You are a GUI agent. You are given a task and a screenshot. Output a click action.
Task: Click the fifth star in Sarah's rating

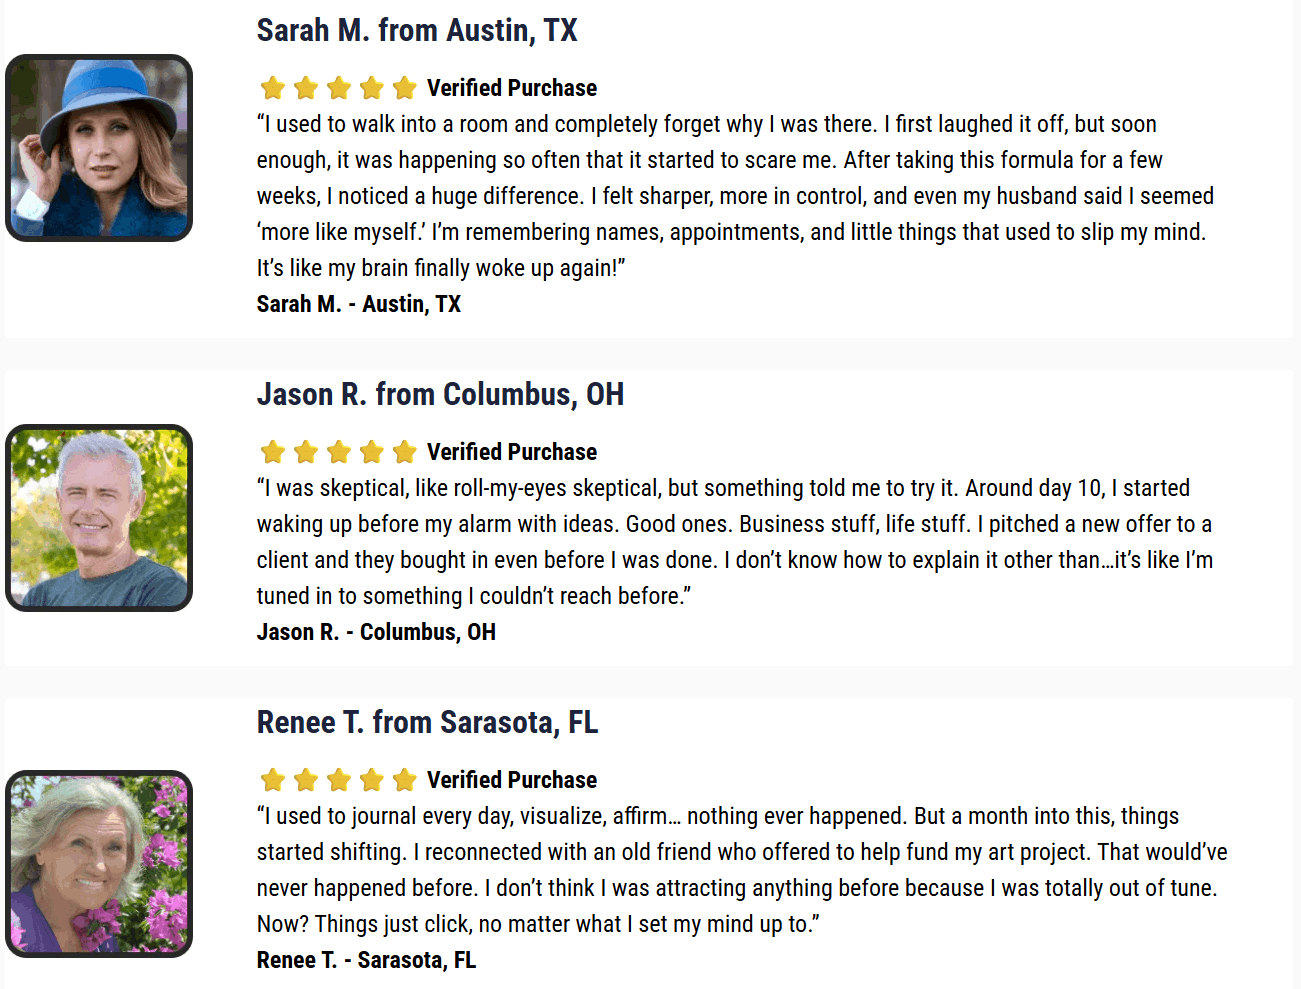(x=405, y=88)
